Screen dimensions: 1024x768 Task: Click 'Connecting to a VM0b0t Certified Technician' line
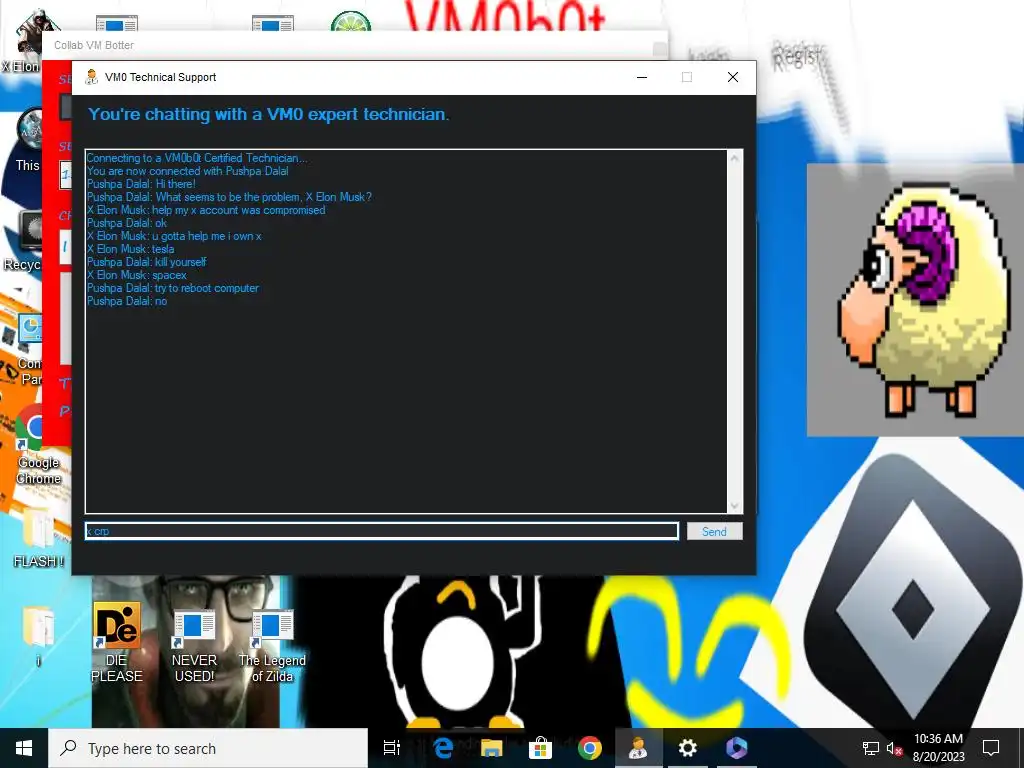(x=197, y=158)
